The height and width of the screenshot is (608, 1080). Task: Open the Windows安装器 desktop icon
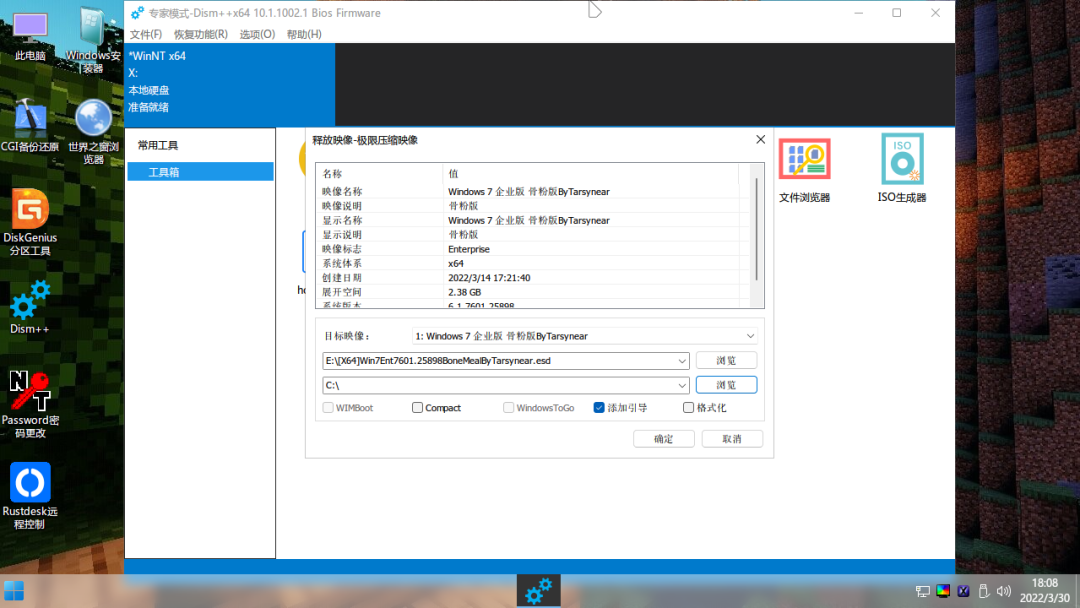pyautogui.click(x=92, y=40)
